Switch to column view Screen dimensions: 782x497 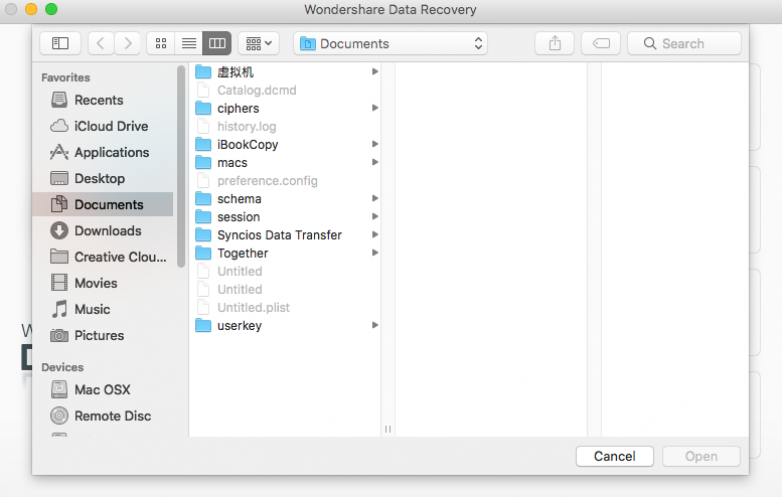217,43
